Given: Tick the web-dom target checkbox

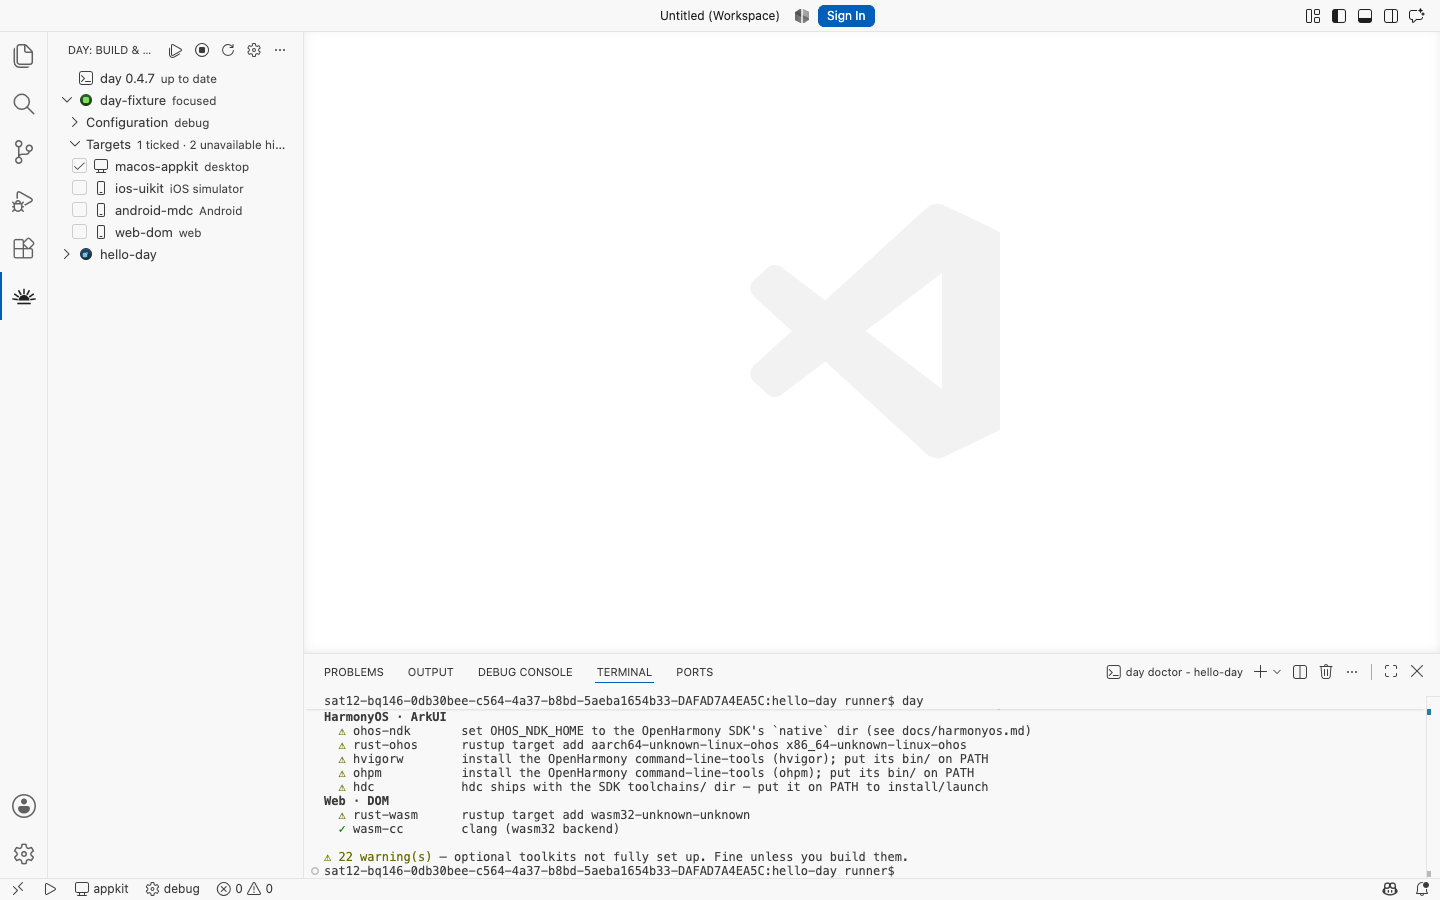Looking at the screenshot, I should pos(80,232).
